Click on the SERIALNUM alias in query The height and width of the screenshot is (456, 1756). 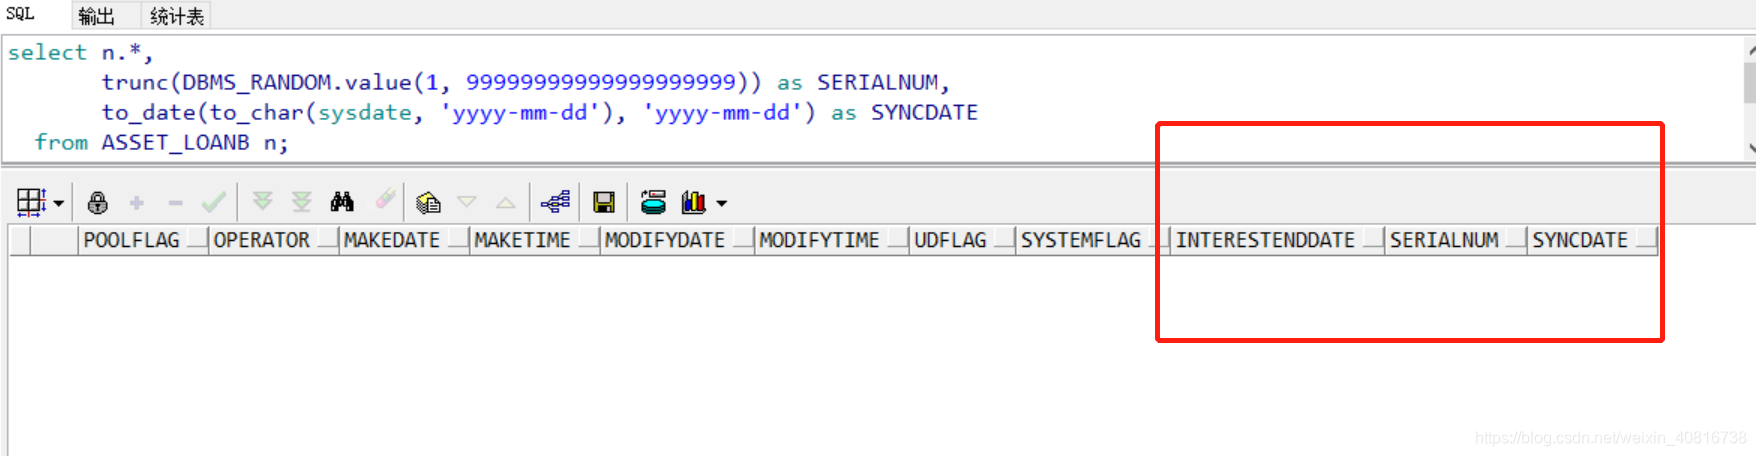click(878, 82)
